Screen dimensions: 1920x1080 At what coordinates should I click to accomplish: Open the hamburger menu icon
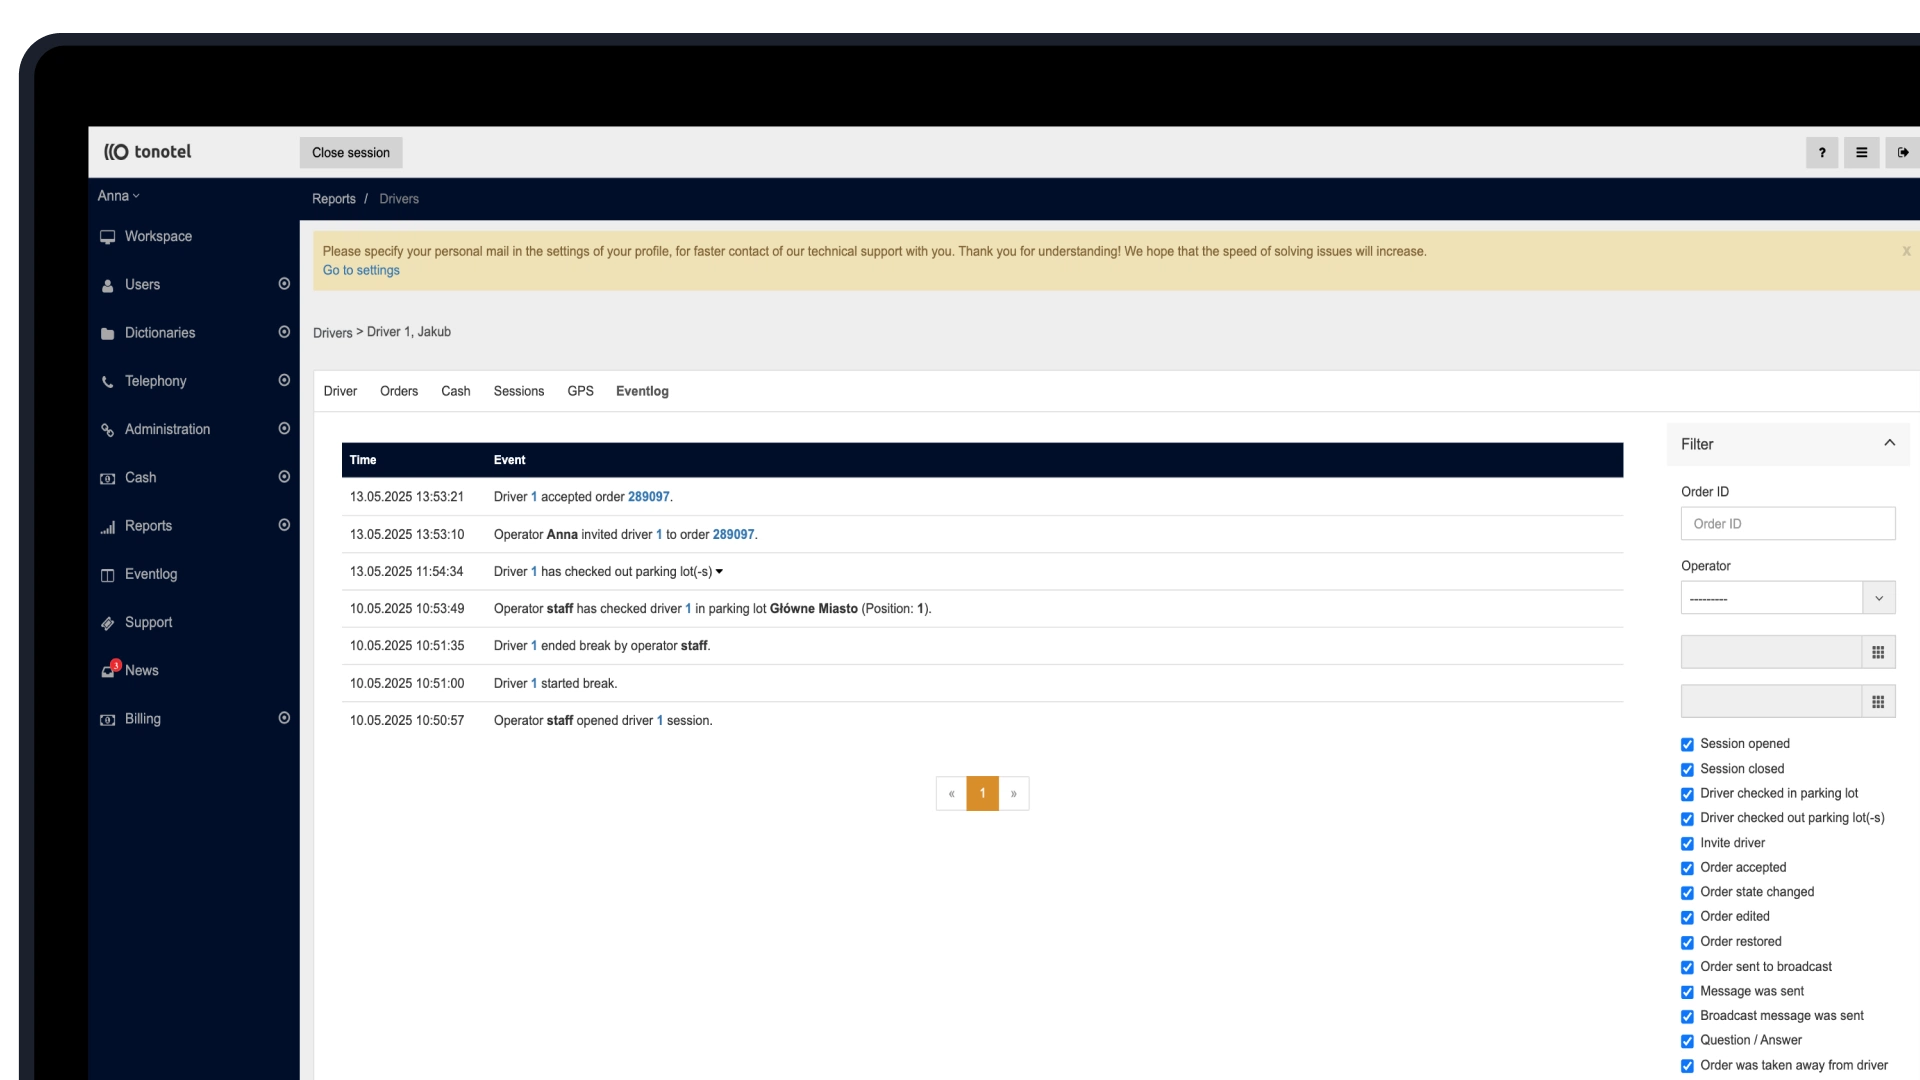(x=1861, y=153)
